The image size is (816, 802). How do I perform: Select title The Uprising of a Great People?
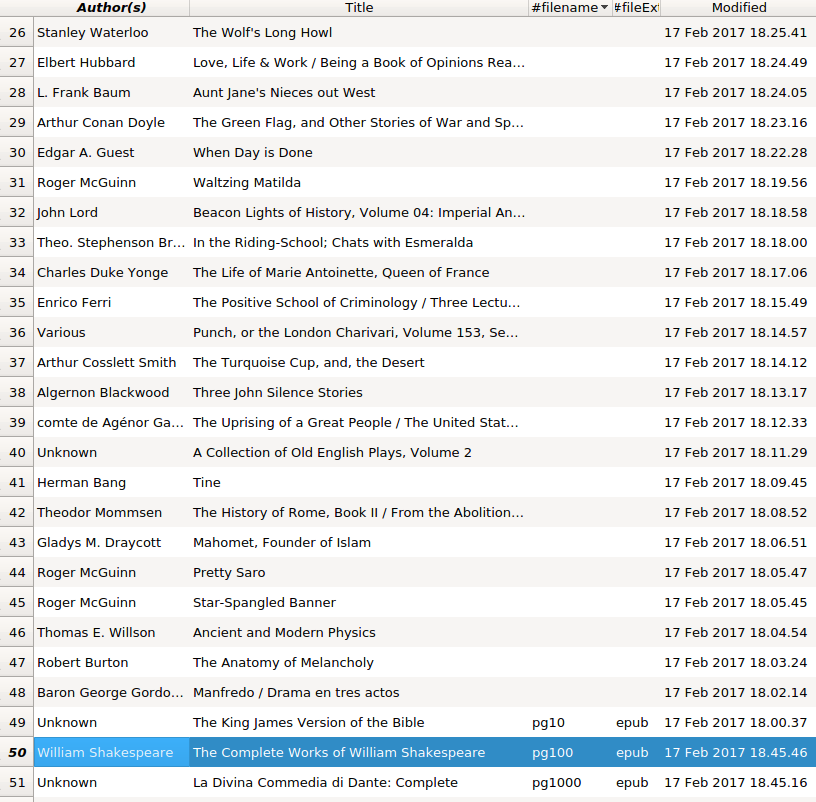click(x=355, y=423)
